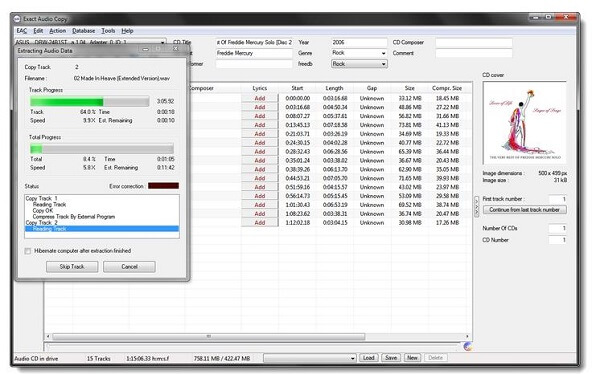The width and height of the screenshot is (600, 374).
Task: Open the Database menu
Action: [x=83, y=31]
